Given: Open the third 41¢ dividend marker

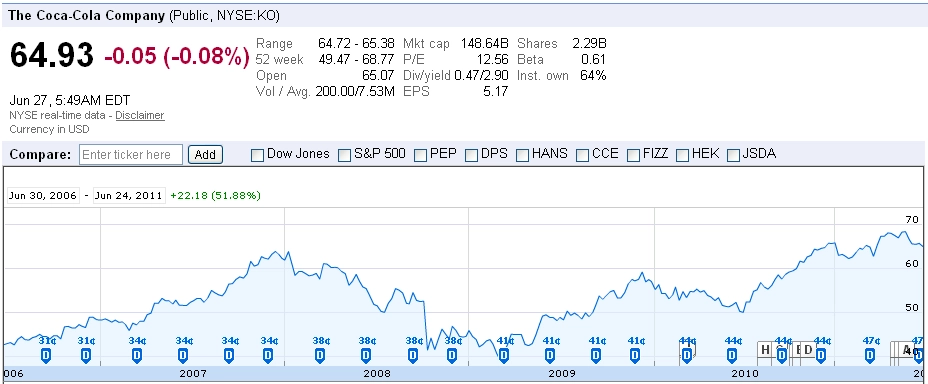Looking at the screenshot, I should point(597,356).
